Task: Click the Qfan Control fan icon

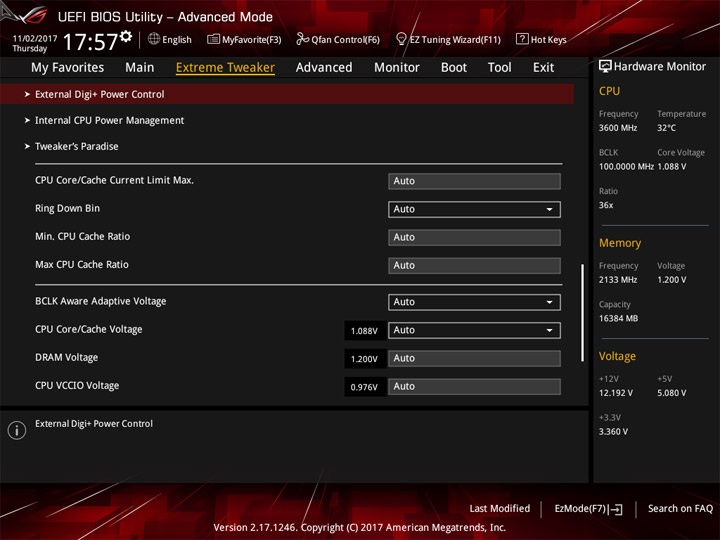Action: coord(302,39)
